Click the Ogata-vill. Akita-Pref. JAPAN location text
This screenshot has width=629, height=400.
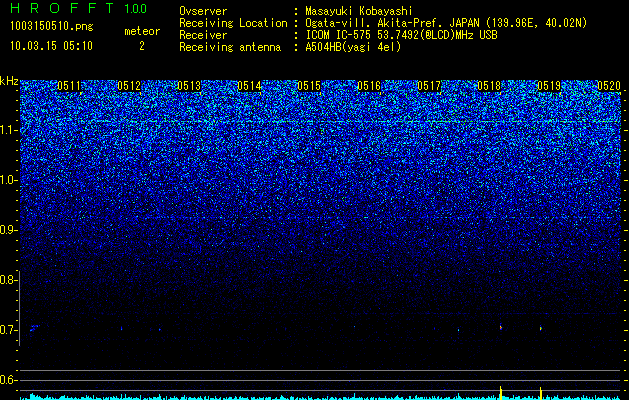click(446, 23)
